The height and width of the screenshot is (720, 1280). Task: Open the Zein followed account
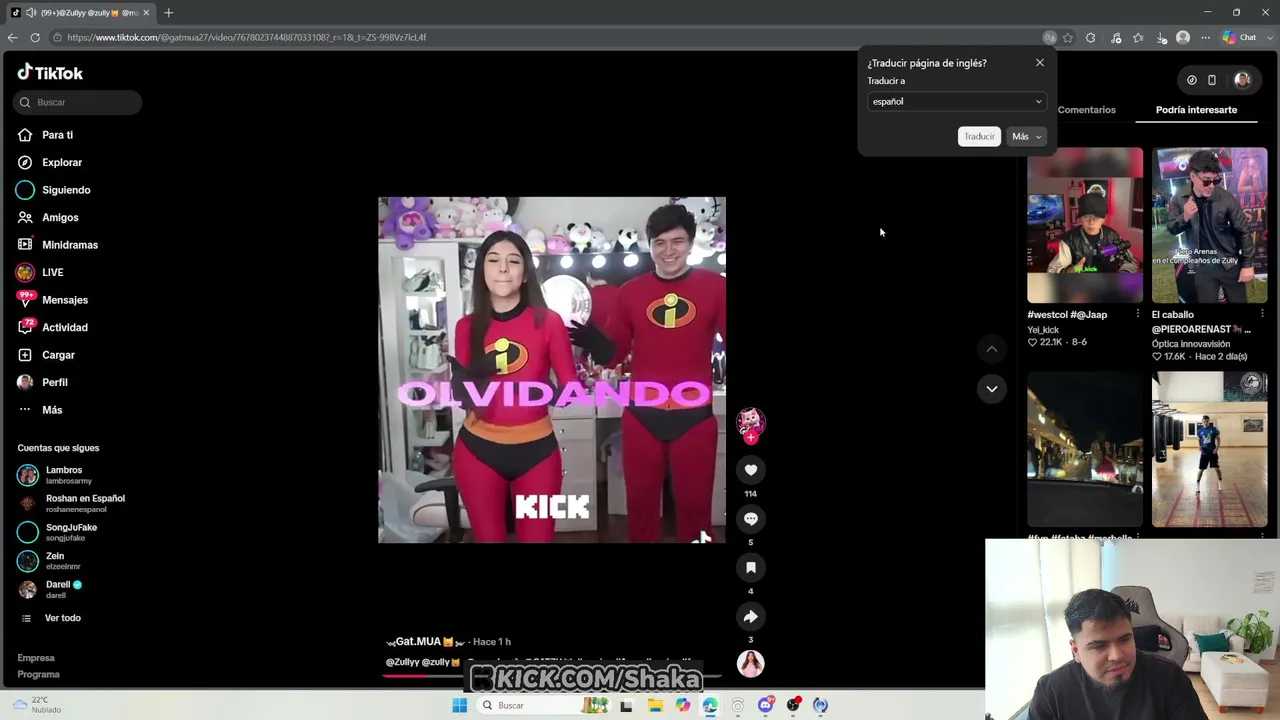coord(55,561)
